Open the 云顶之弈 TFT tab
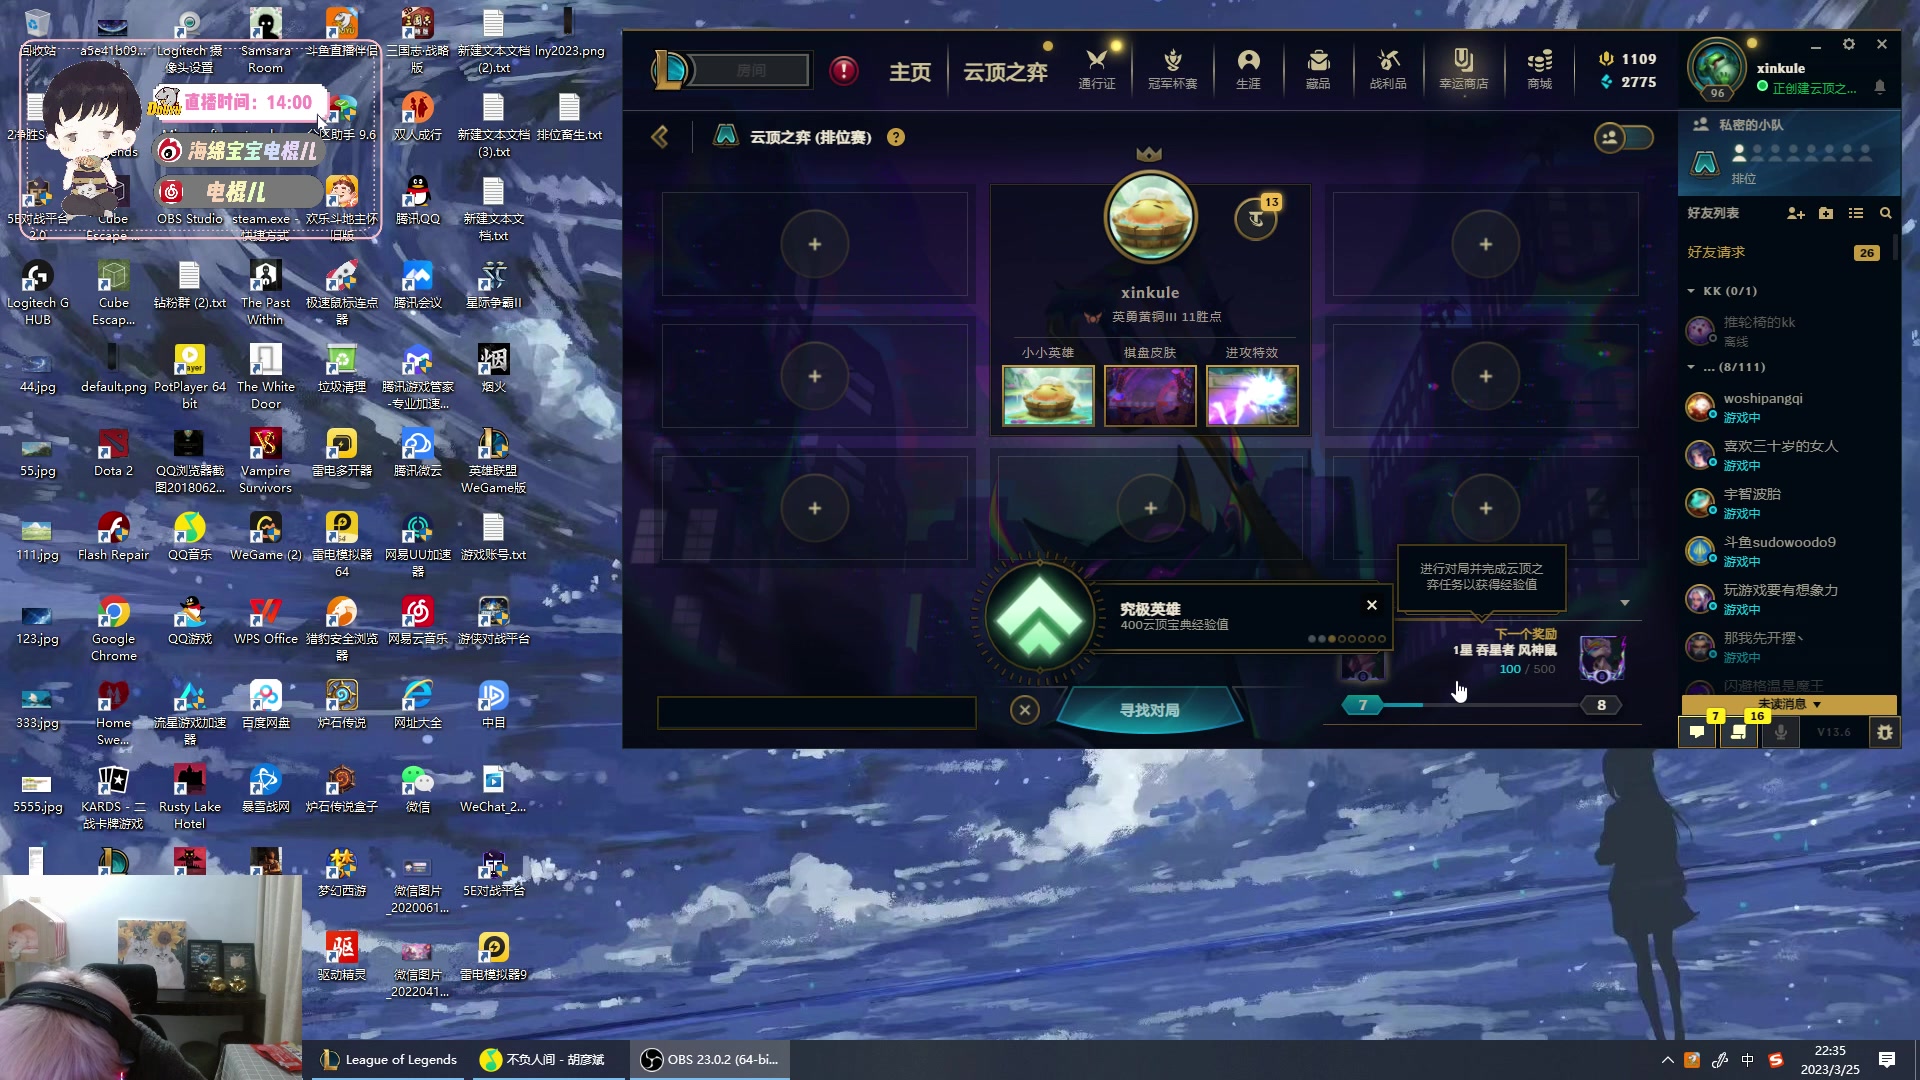The width and height of the screenshot is (1920, 1080). tap(1005, 72)
